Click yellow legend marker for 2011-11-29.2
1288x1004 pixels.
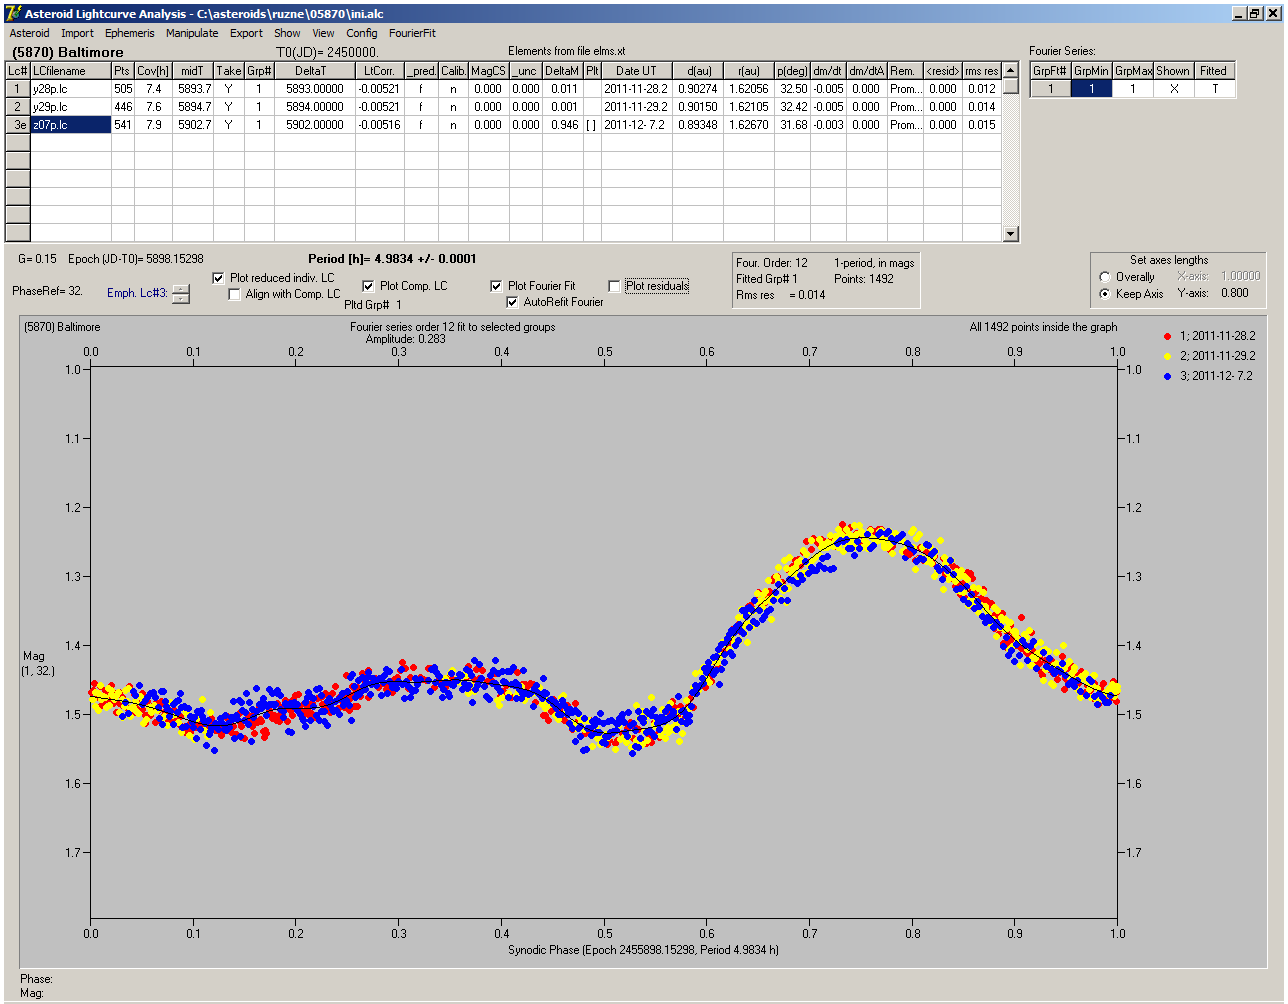pos(1168,356)
